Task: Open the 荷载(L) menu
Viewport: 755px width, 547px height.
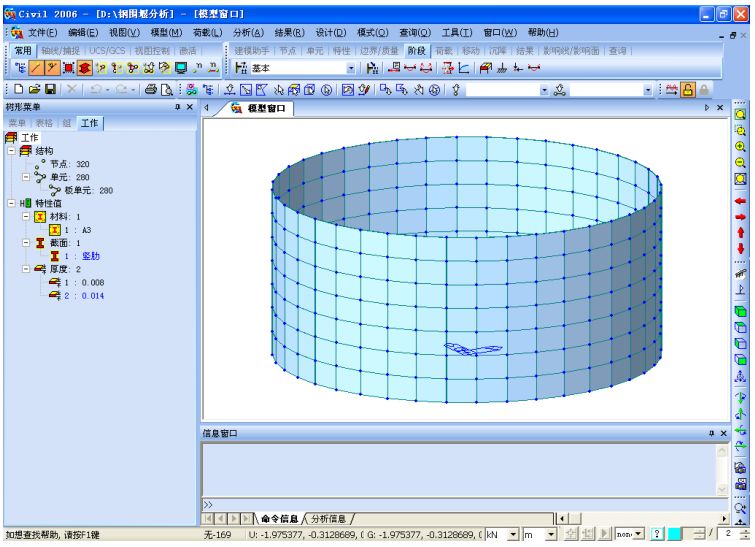Action: point(208,32)
